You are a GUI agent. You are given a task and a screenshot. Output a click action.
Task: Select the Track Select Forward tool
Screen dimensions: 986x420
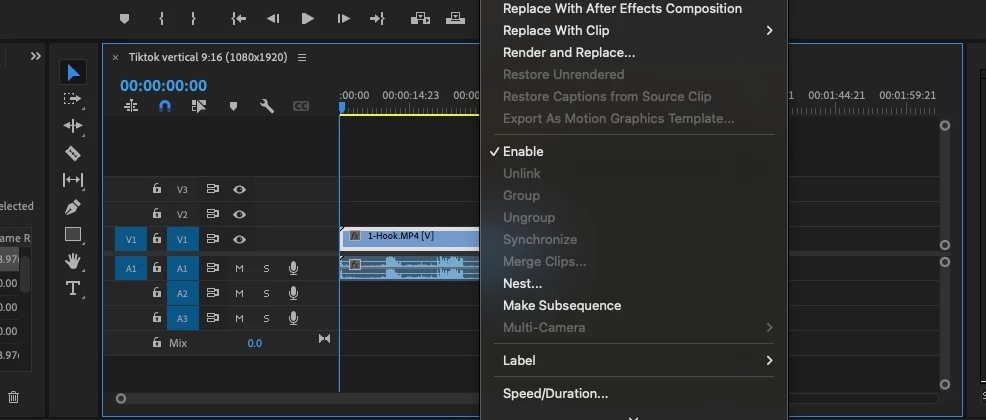[73, 99]
